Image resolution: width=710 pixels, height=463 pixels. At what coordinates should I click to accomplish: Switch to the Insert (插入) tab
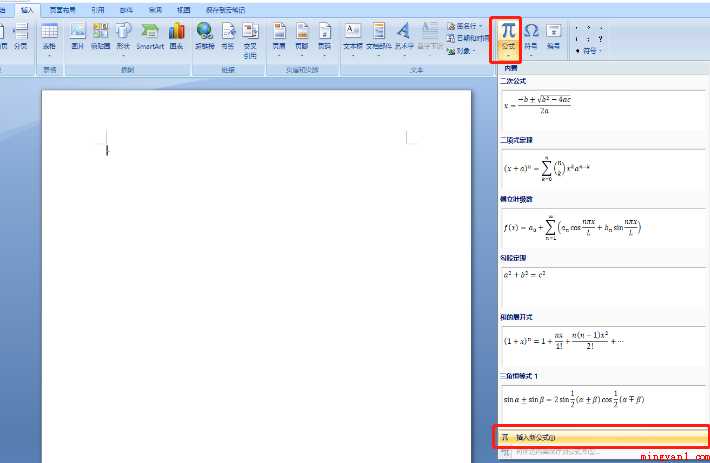pyautogui.click(x=27, y=10)
